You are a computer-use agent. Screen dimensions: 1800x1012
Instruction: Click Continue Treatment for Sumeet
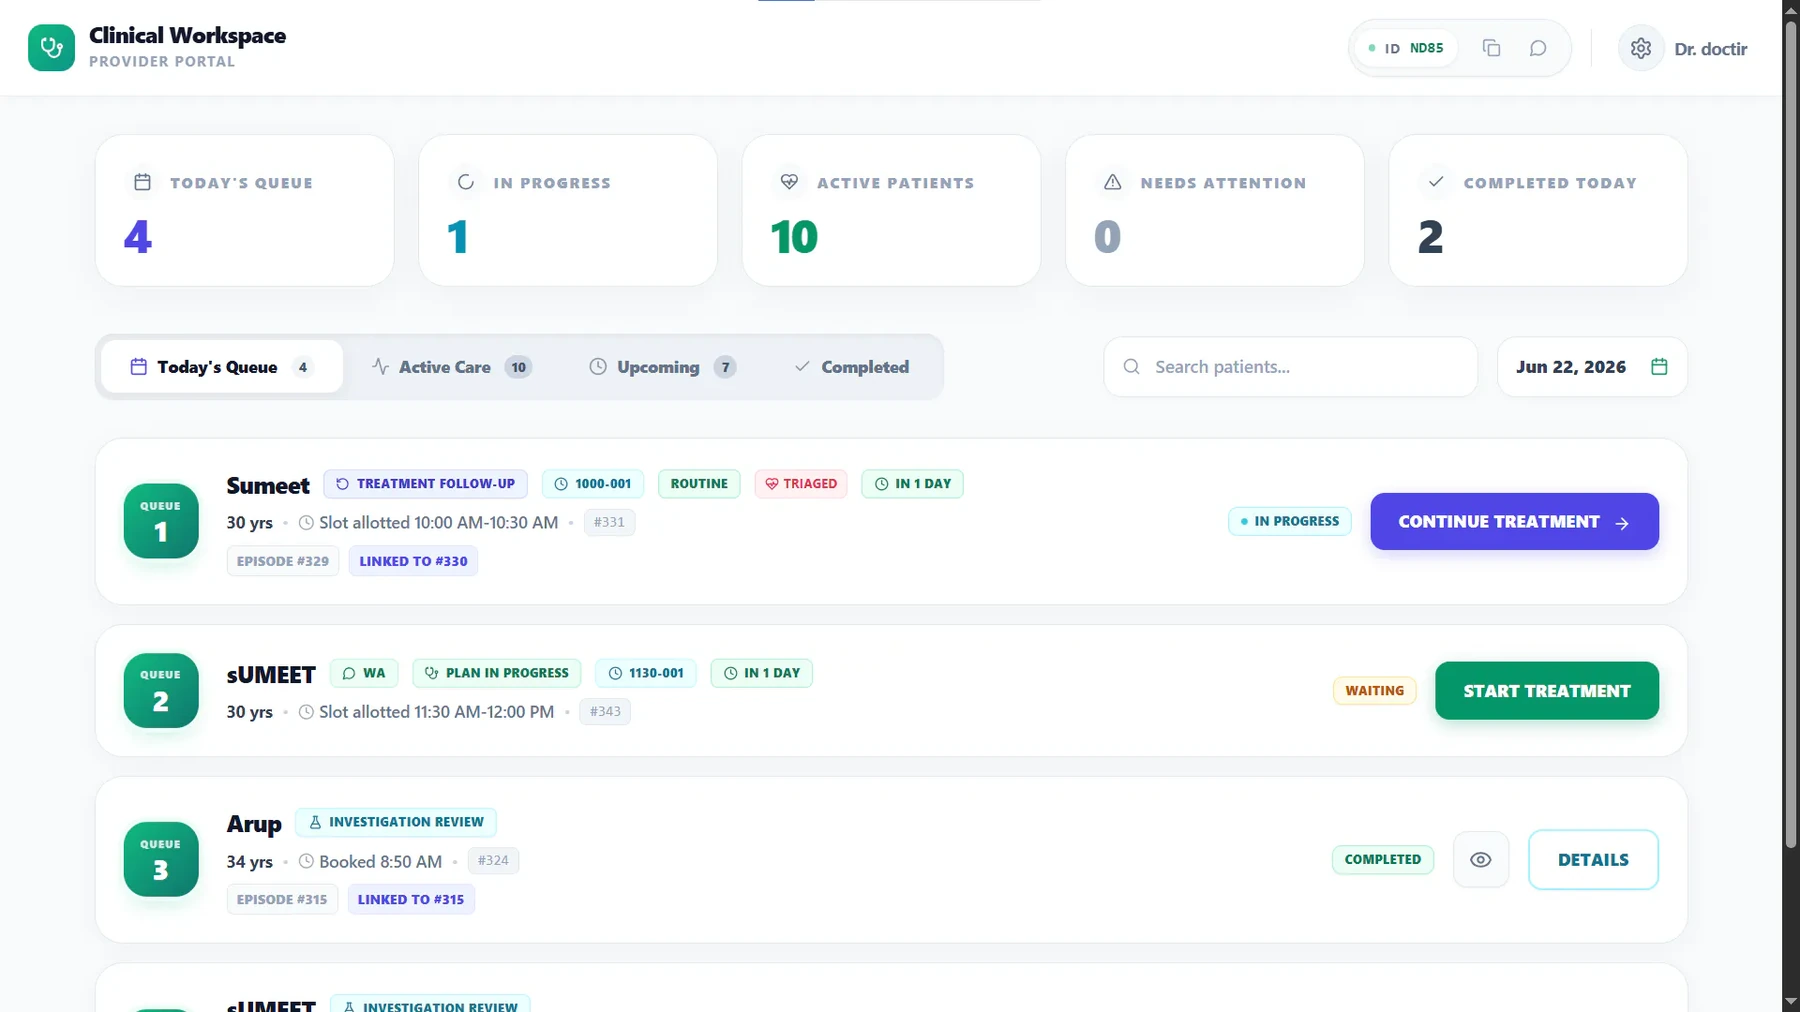click(1514, 521)
